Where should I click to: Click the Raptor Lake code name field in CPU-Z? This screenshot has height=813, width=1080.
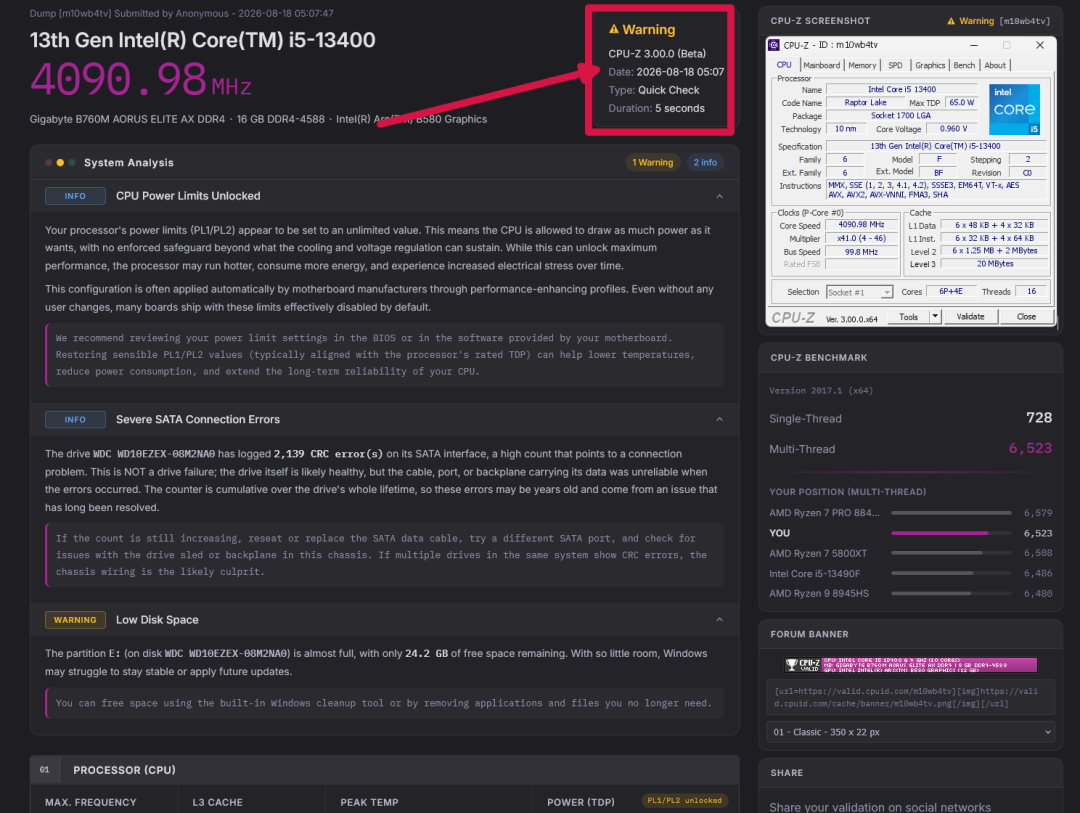pyautogui.click(x=865, y=103)
